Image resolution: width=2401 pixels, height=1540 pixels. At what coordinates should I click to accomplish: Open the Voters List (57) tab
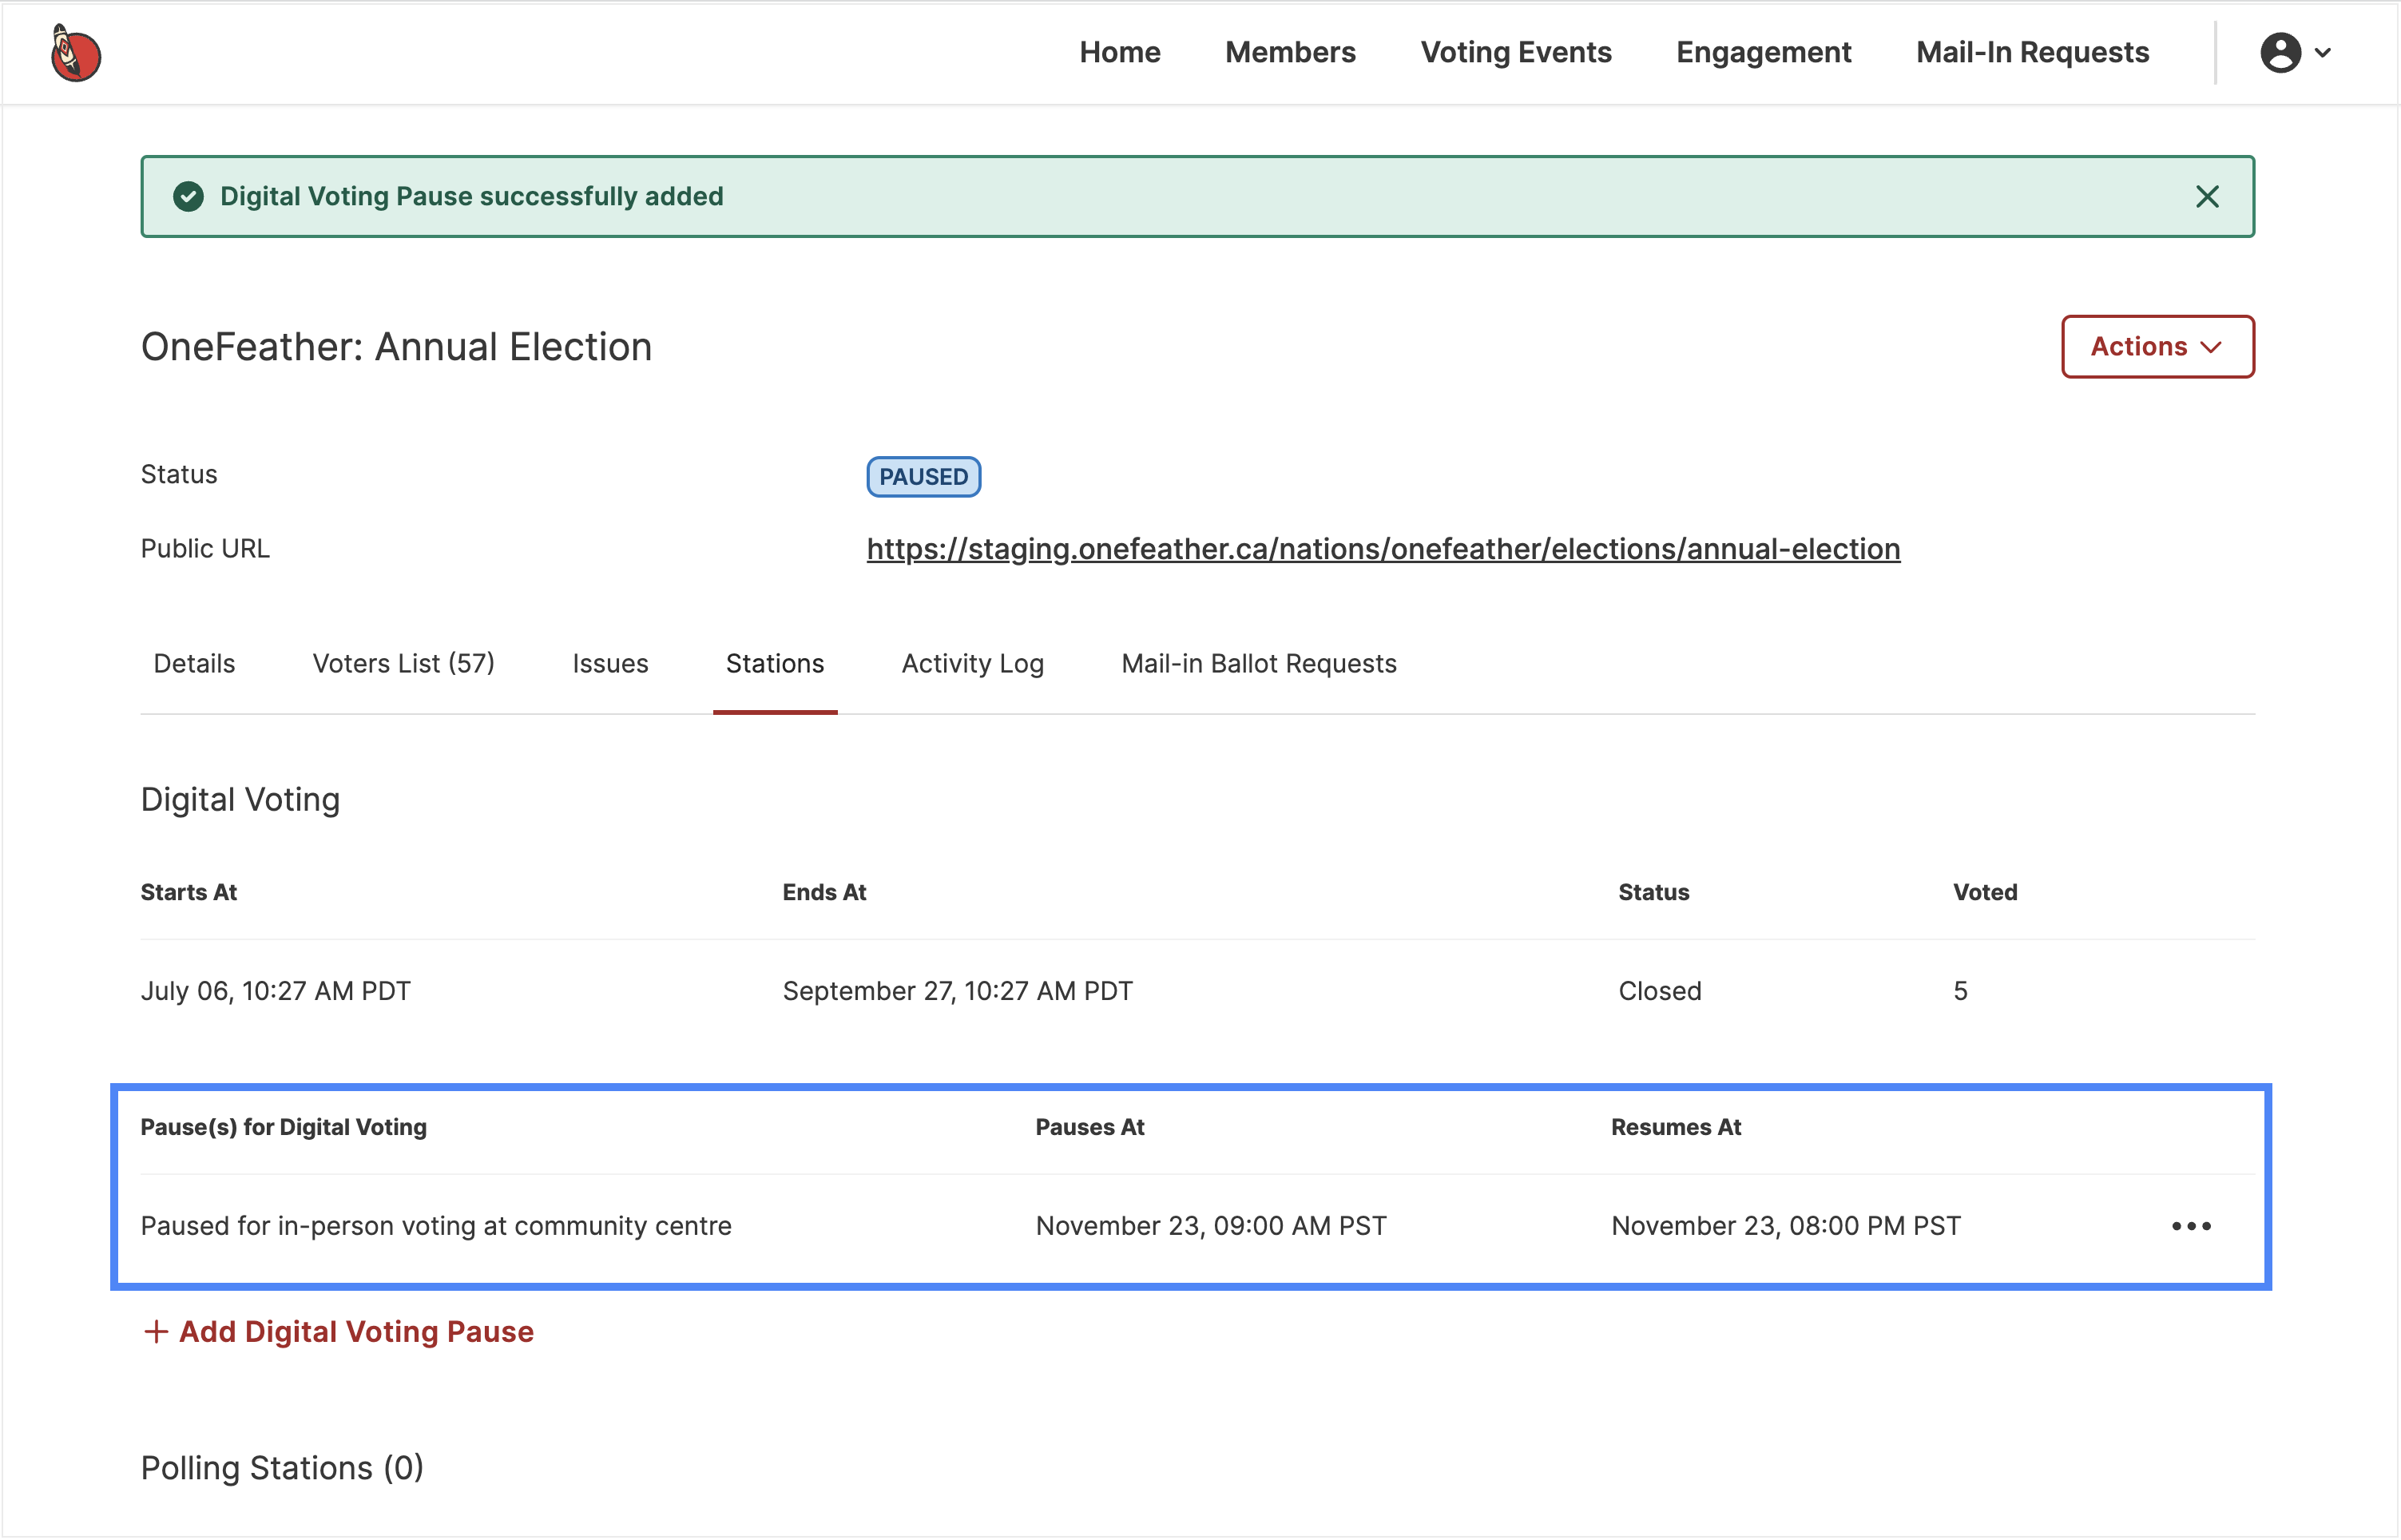coord(404,664)
